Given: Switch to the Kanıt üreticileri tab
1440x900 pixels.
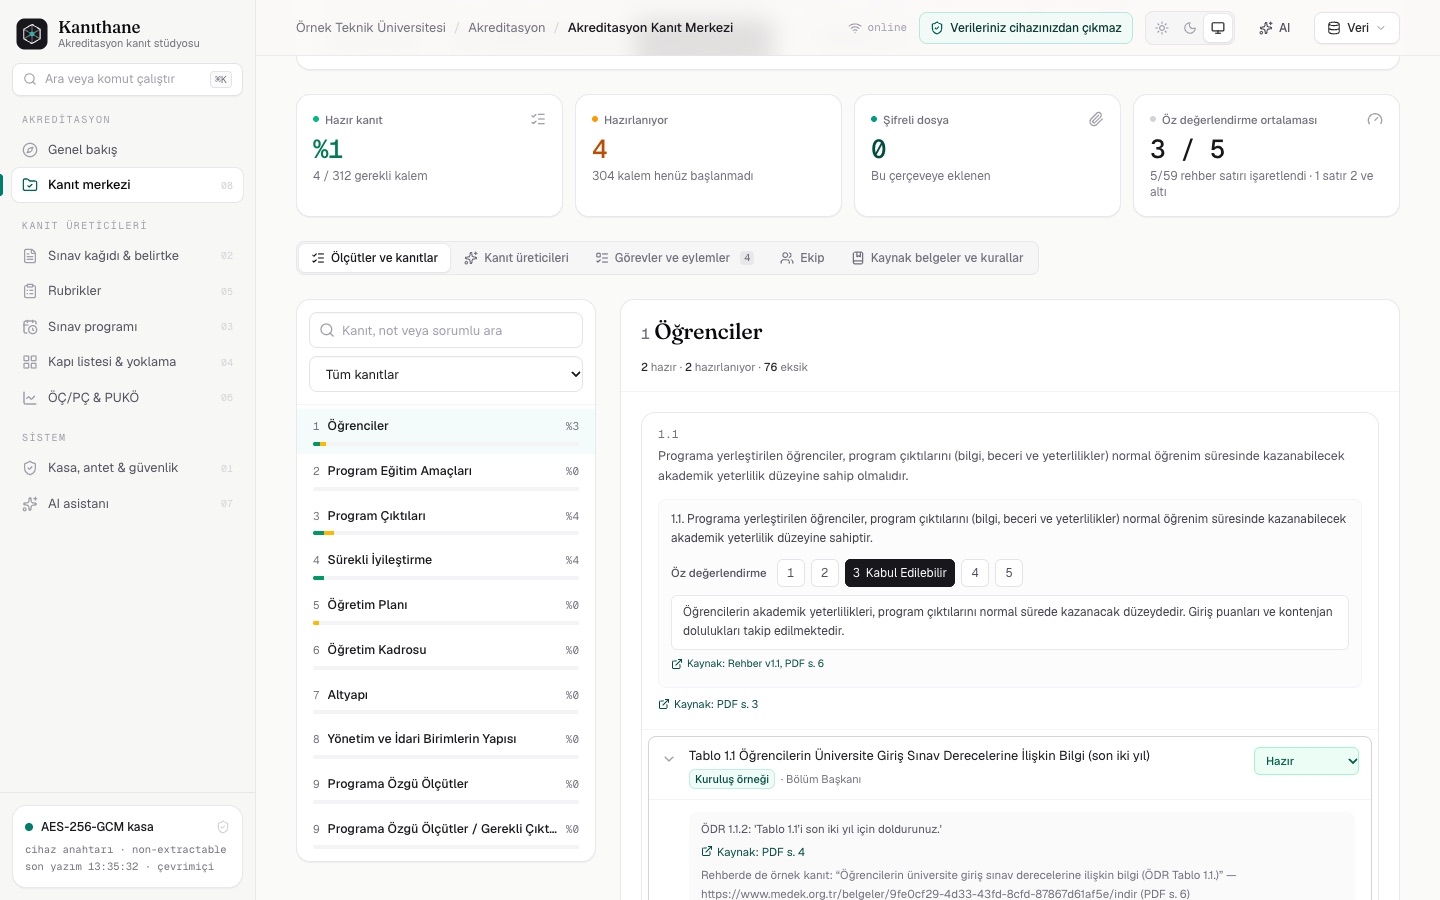Looking at the screenshot, I should 517,258.
